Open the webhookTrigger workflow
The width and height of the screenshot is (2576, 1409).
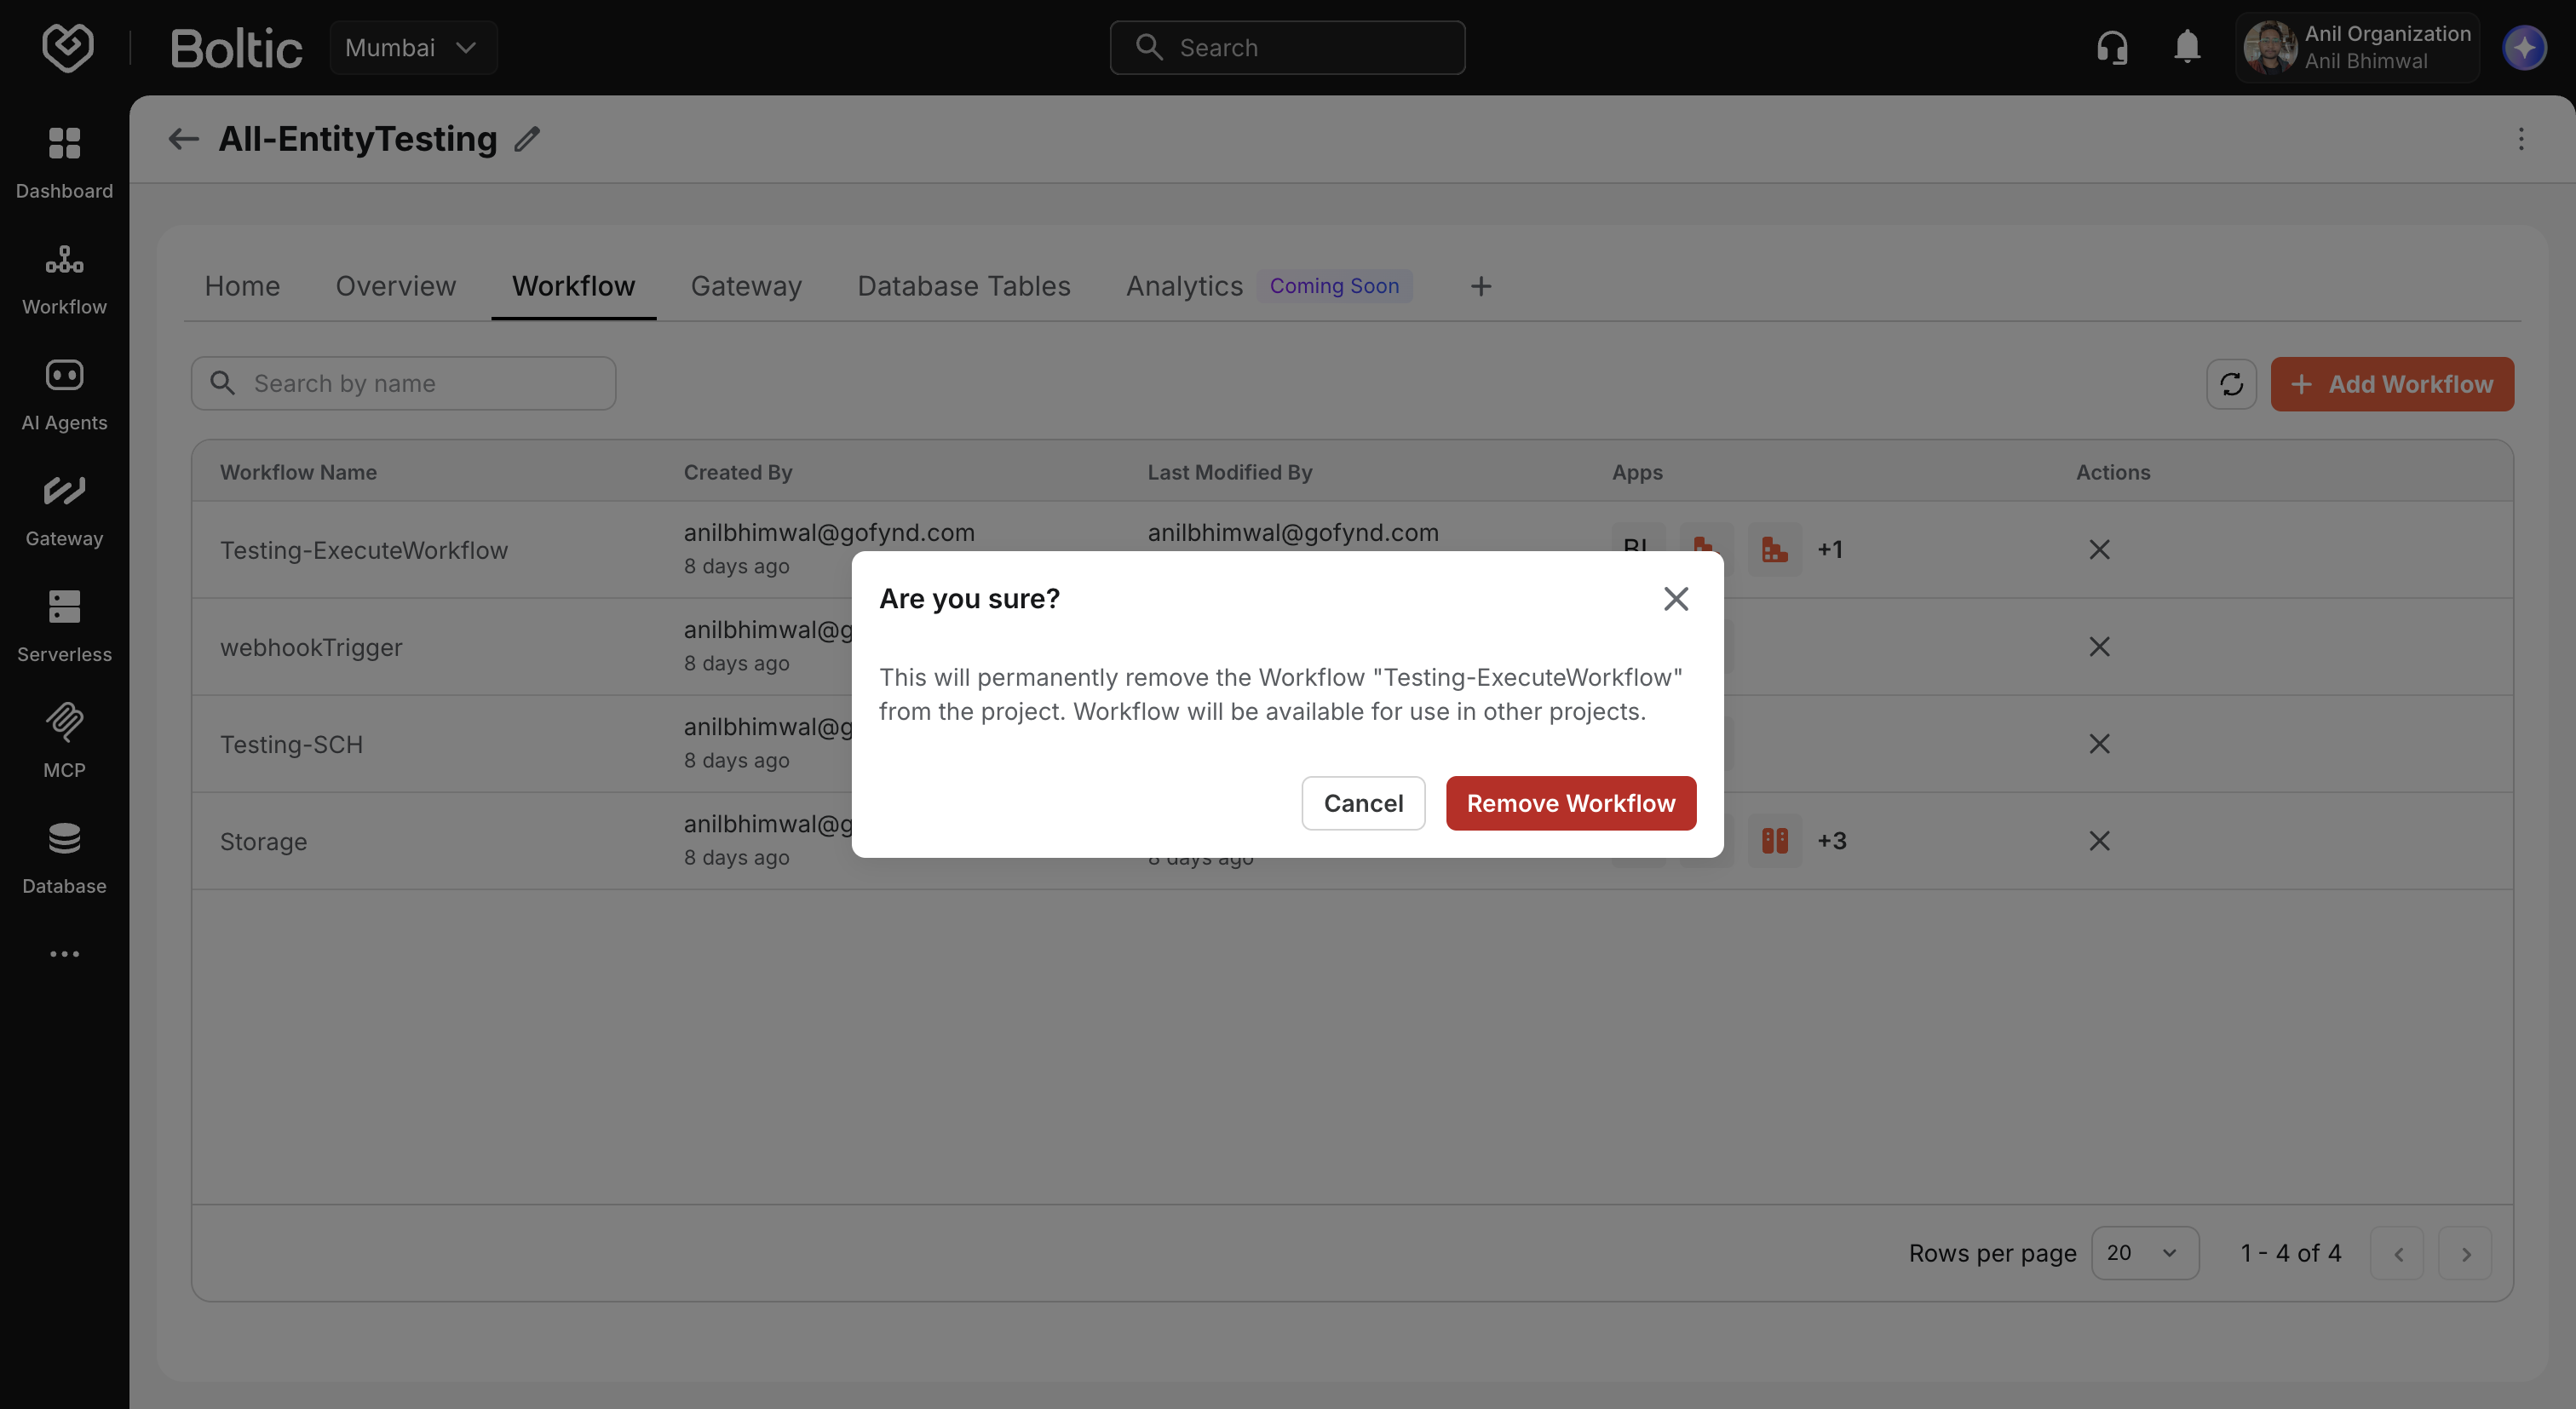311,647
